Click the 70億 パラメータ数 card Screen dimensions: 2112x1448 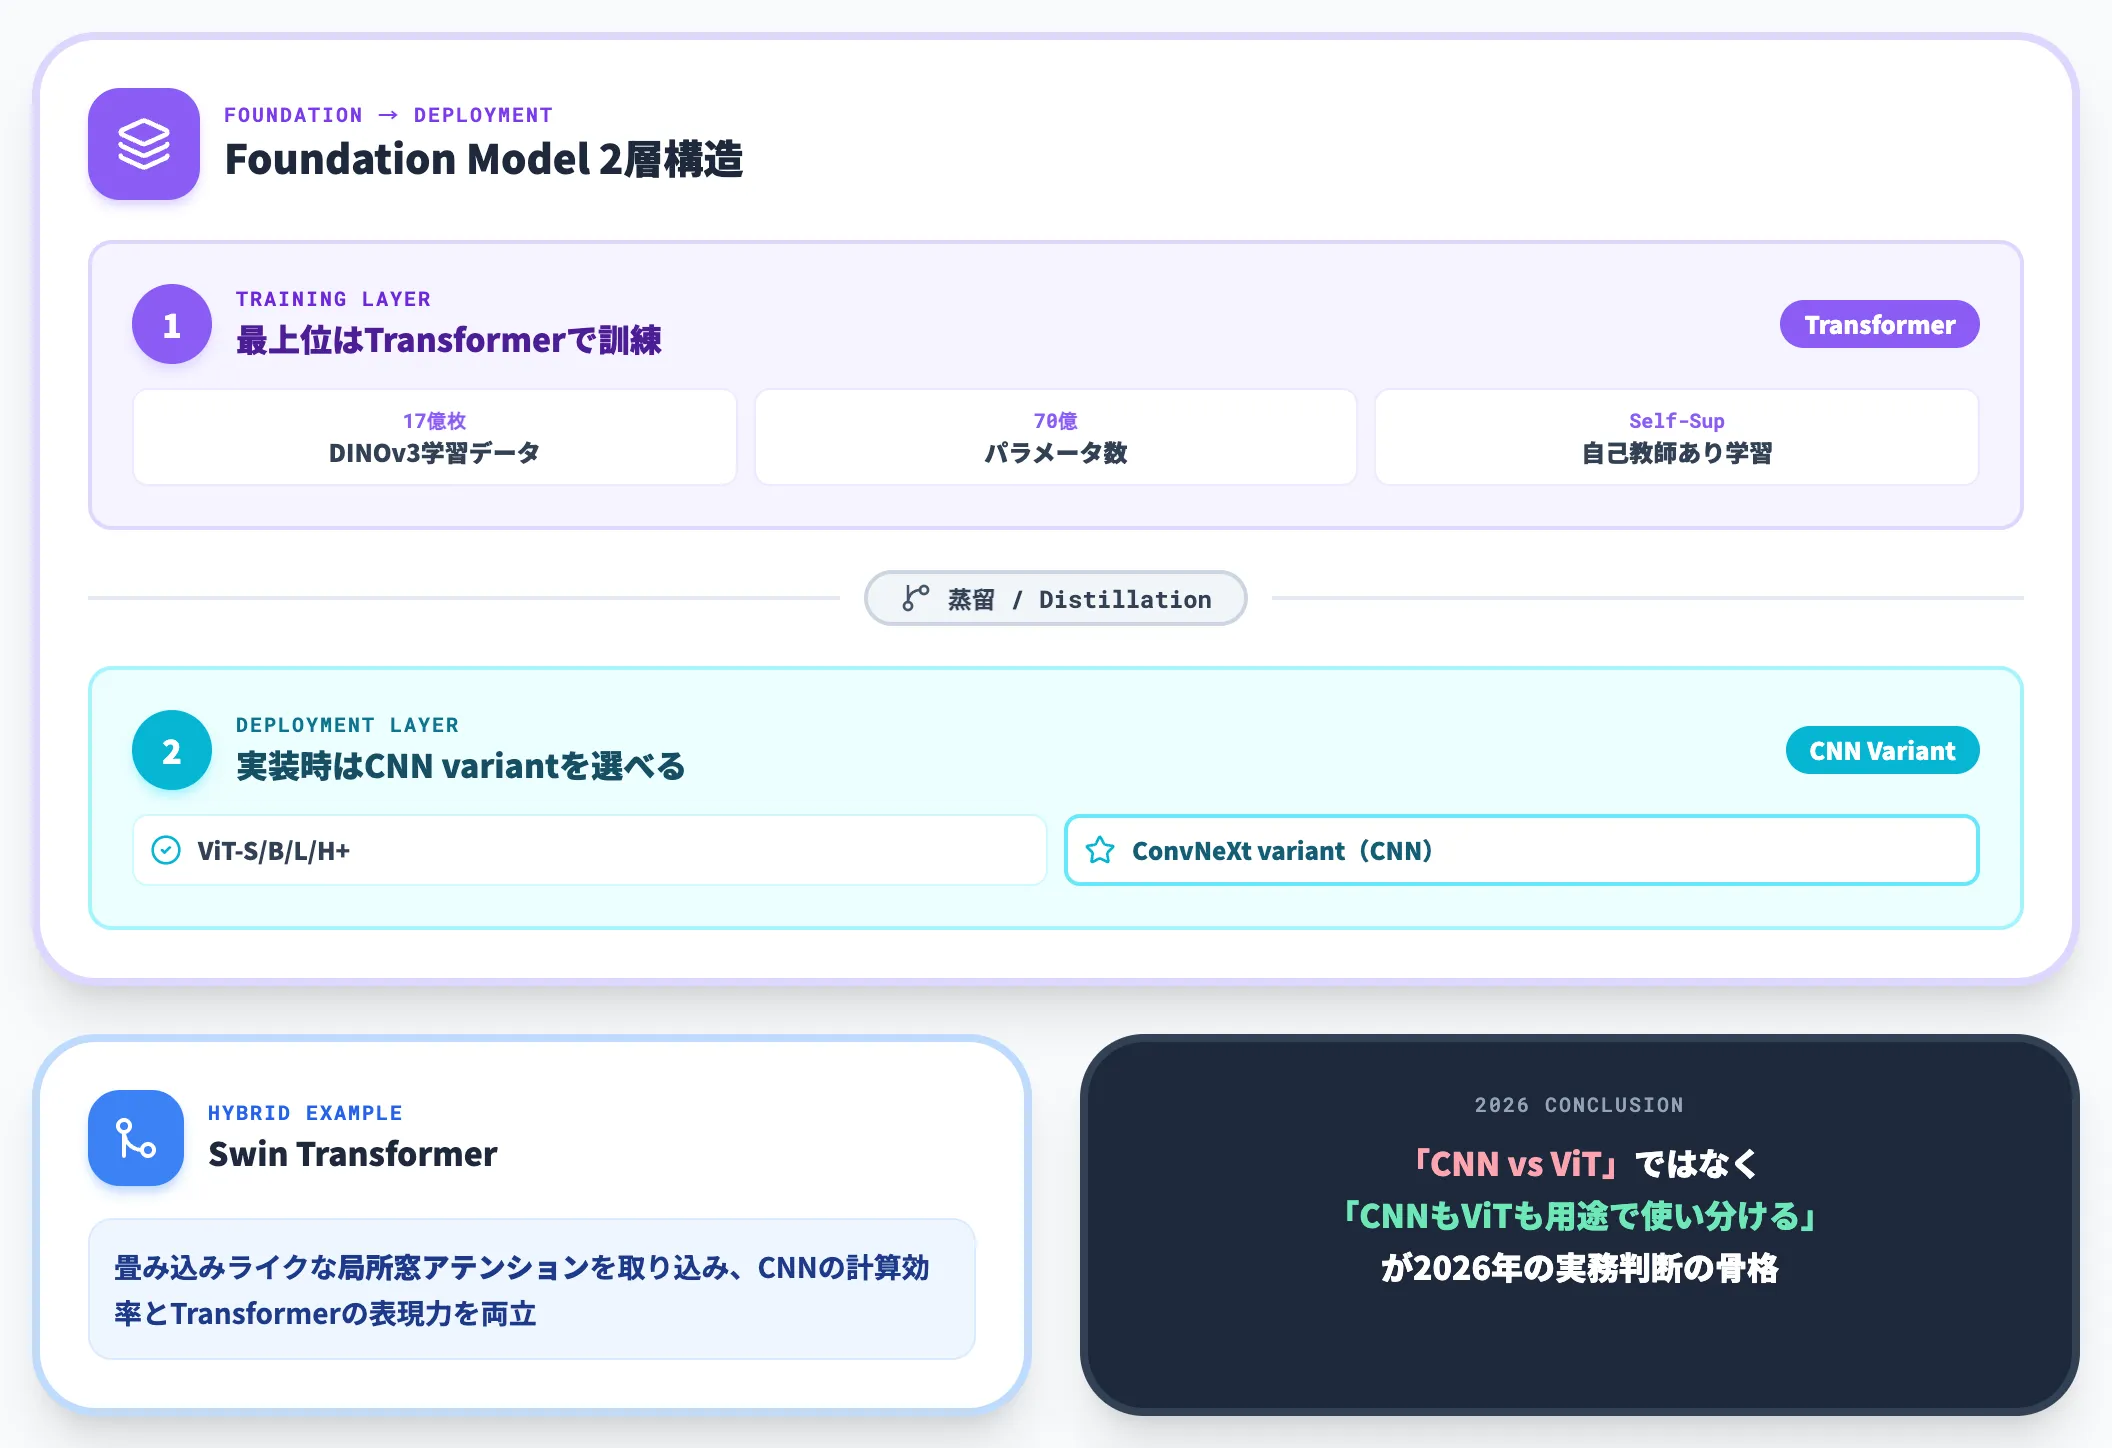click(x=1056, y=438)
